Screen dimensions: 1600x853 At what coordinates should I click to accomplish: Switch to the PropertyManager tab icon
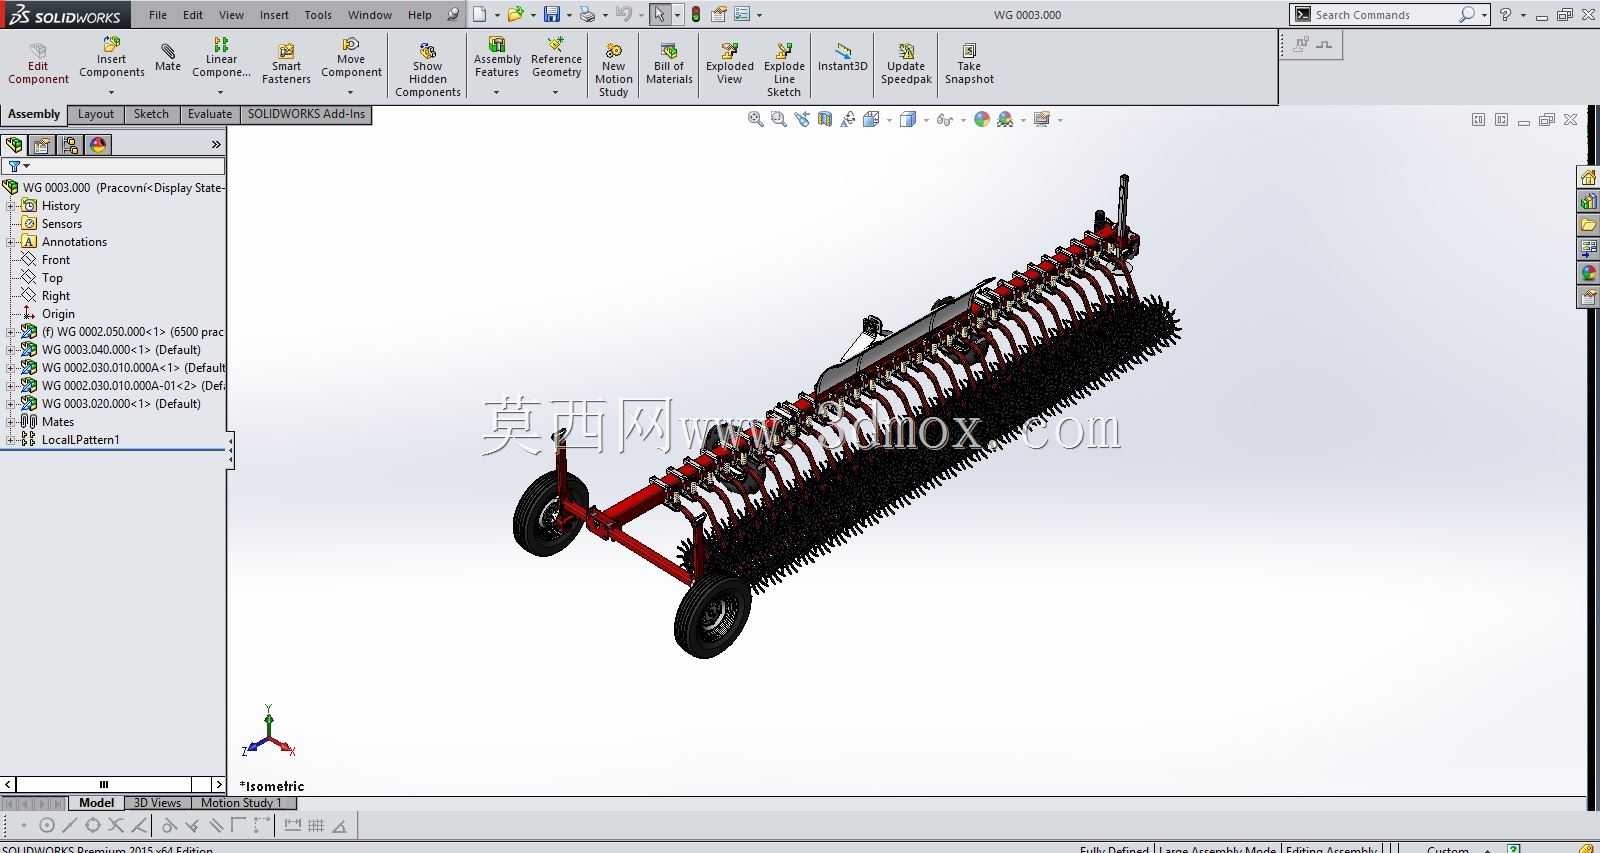[42, 145]
